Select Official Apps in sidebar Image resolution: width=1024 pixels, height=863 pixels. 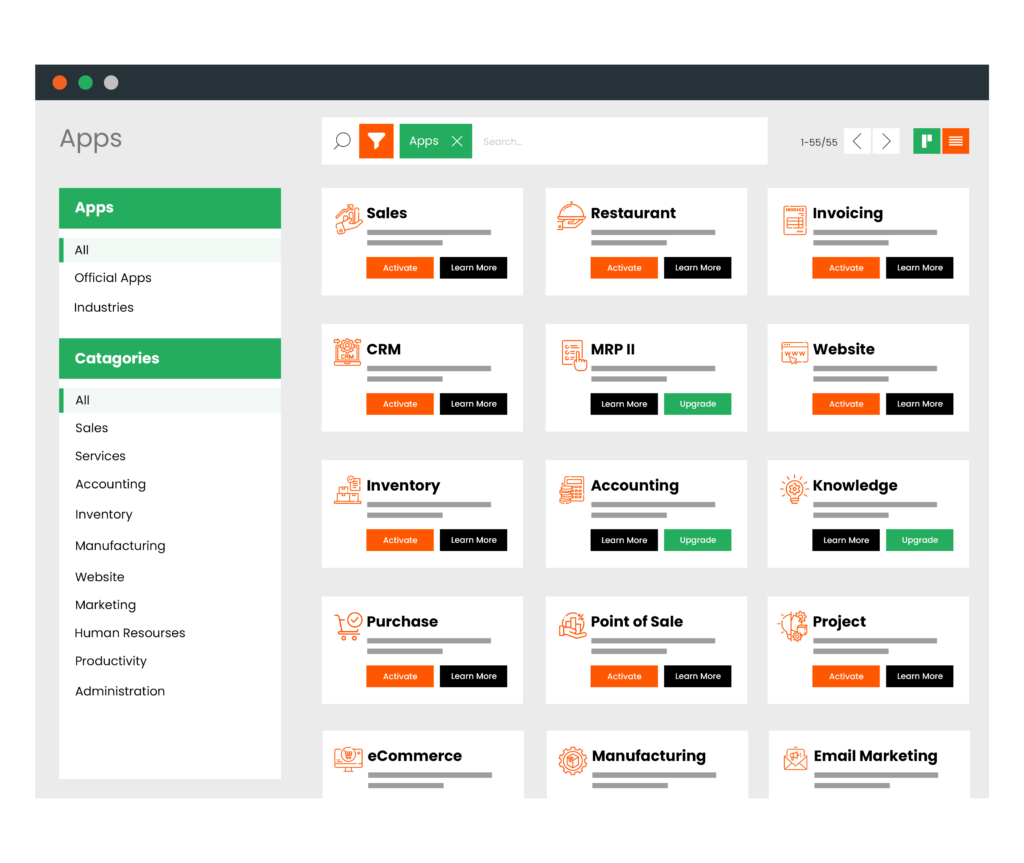113,278
